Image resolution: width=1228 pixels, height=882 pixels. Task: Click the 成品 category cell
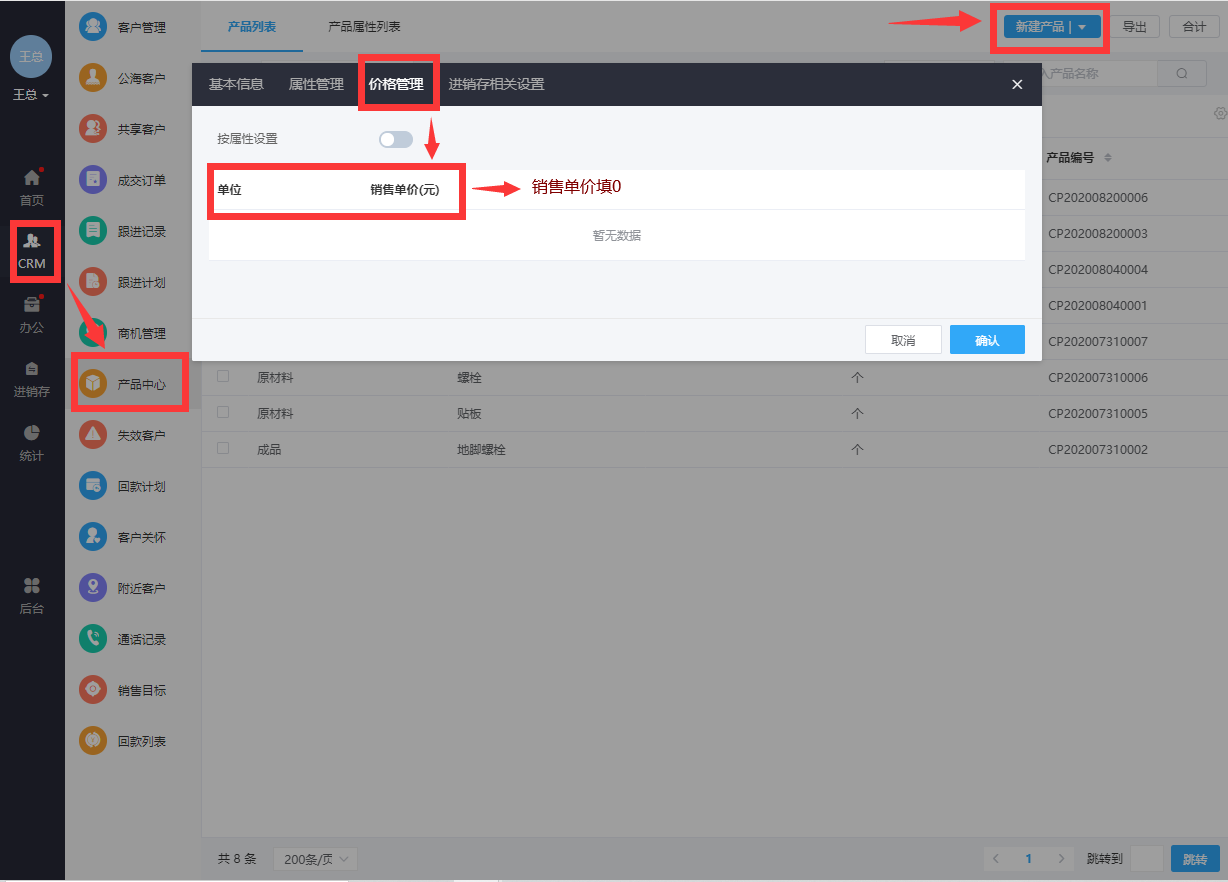coord(269,449)
